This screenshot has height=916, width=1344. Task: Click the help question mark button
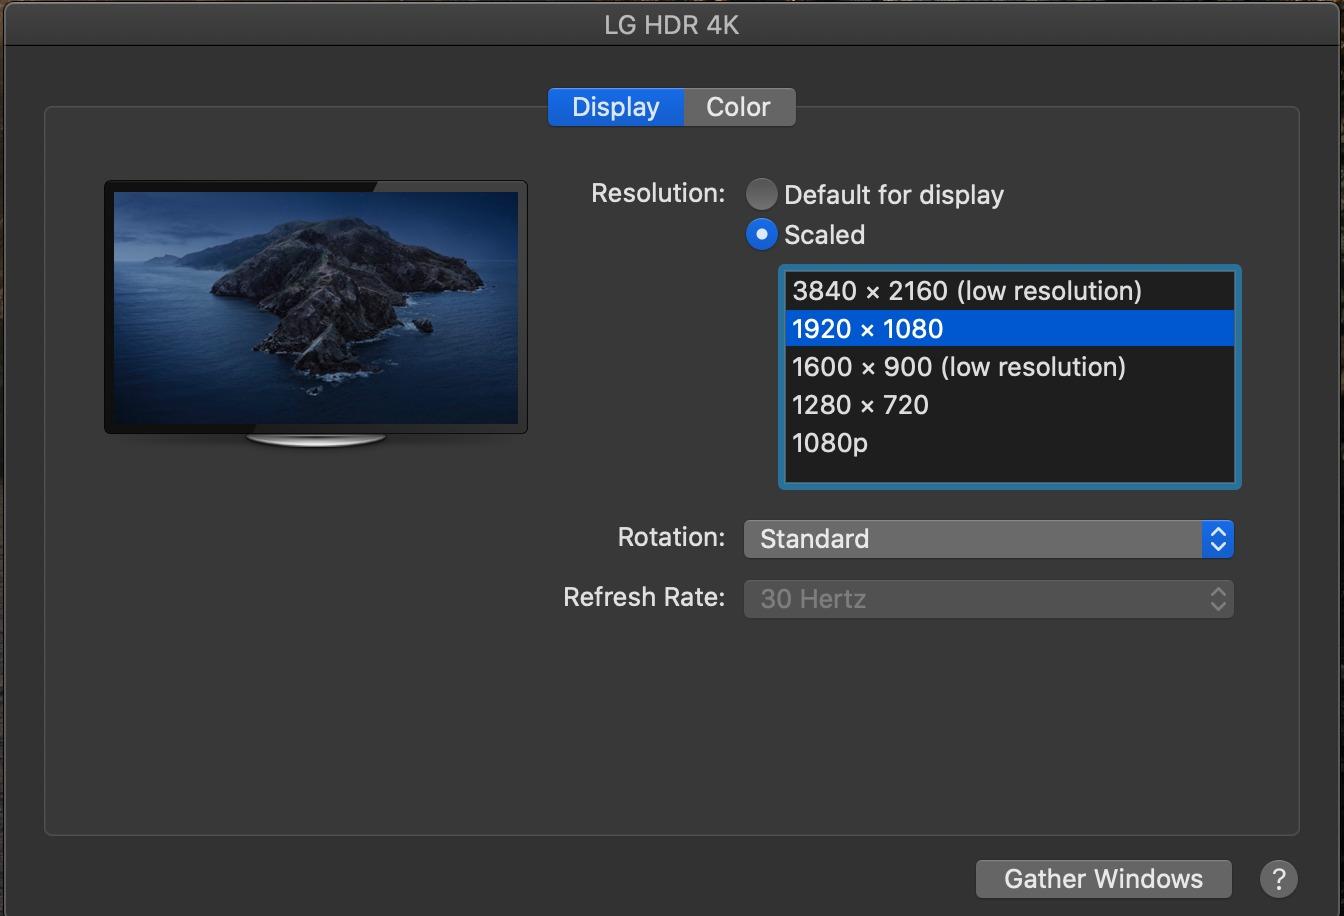(1278, 879)
